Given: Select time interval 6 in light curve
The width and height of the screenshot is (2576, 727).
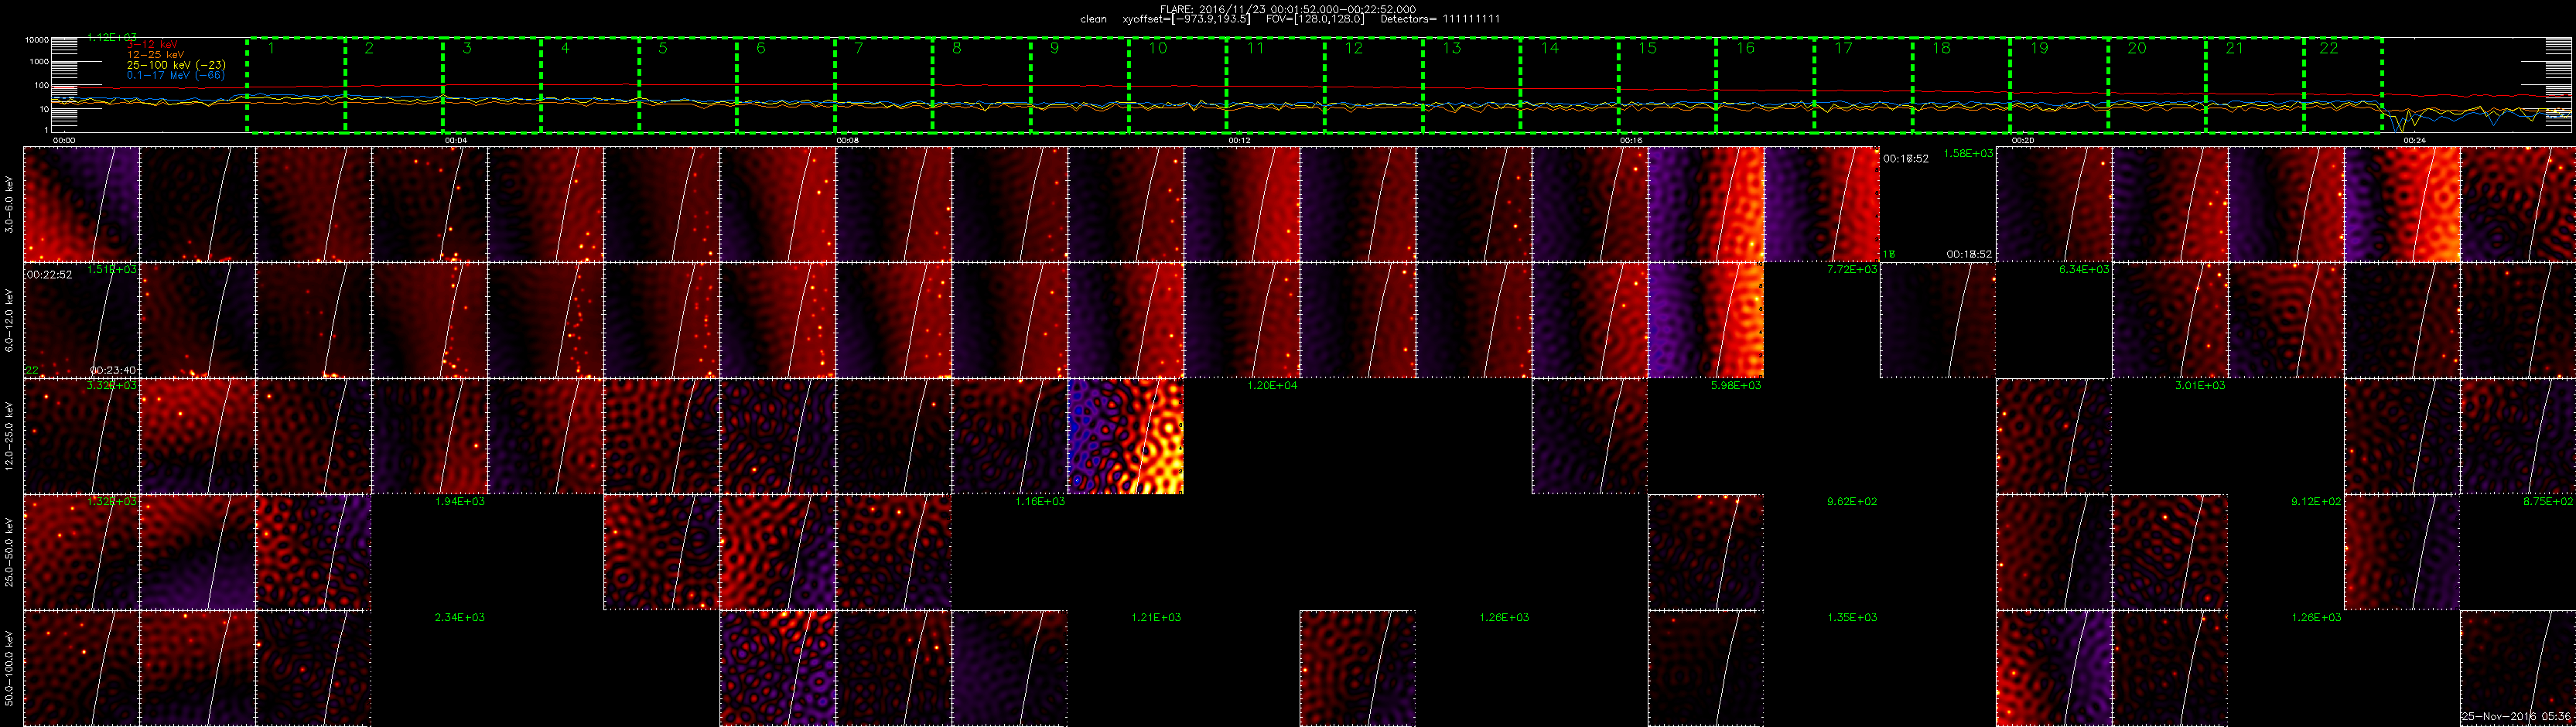Looking at the screenshot, I should [x=786, y=85].
